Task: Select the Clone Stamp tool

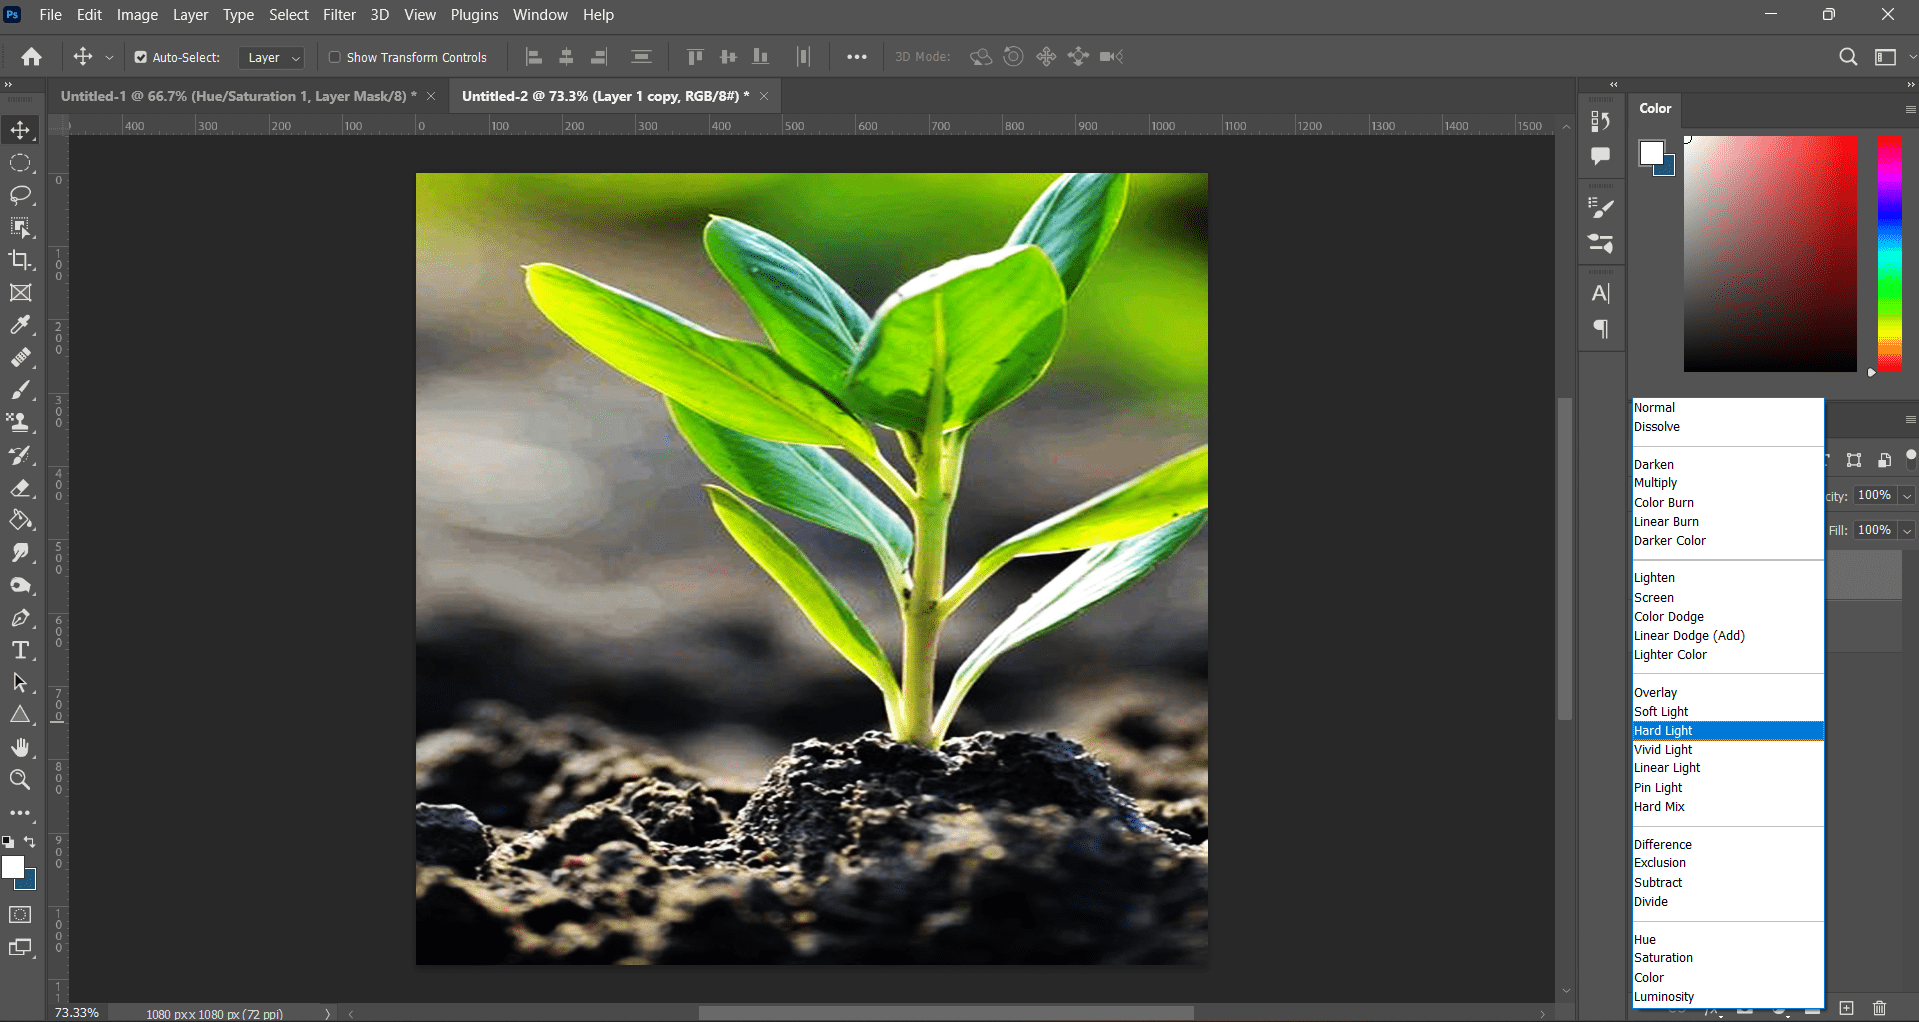Action: tap(21, 423)
